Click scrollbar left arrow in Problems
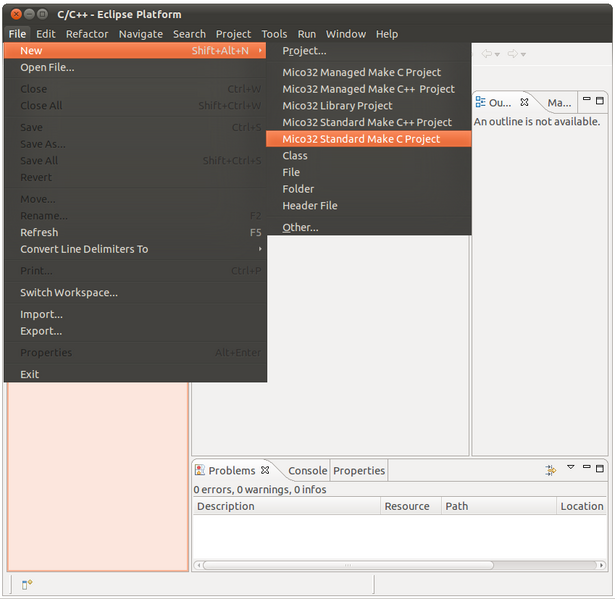 198,565
